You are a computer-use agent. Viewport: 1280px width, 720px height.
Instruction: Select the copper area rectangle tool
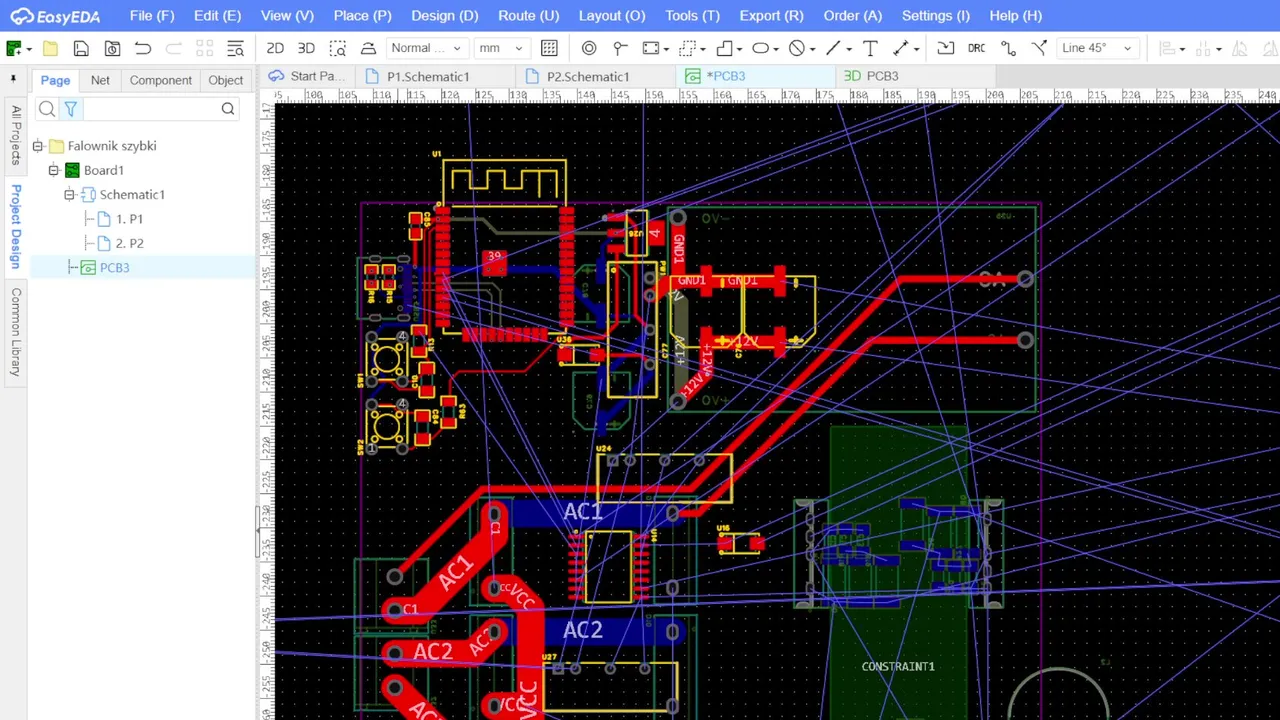(651, 48)
